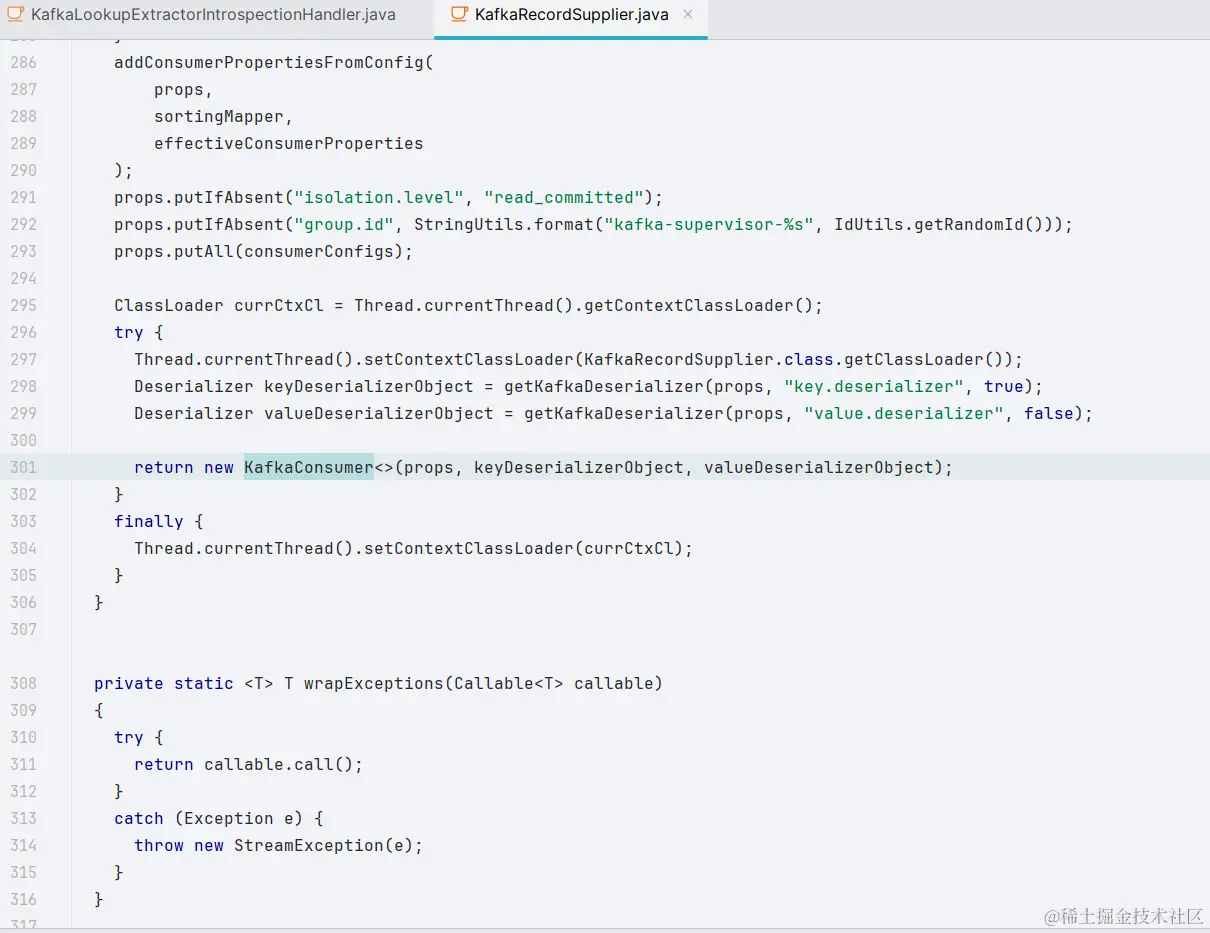Click the highlighted KafkaConsumer class name

[309, 467]
